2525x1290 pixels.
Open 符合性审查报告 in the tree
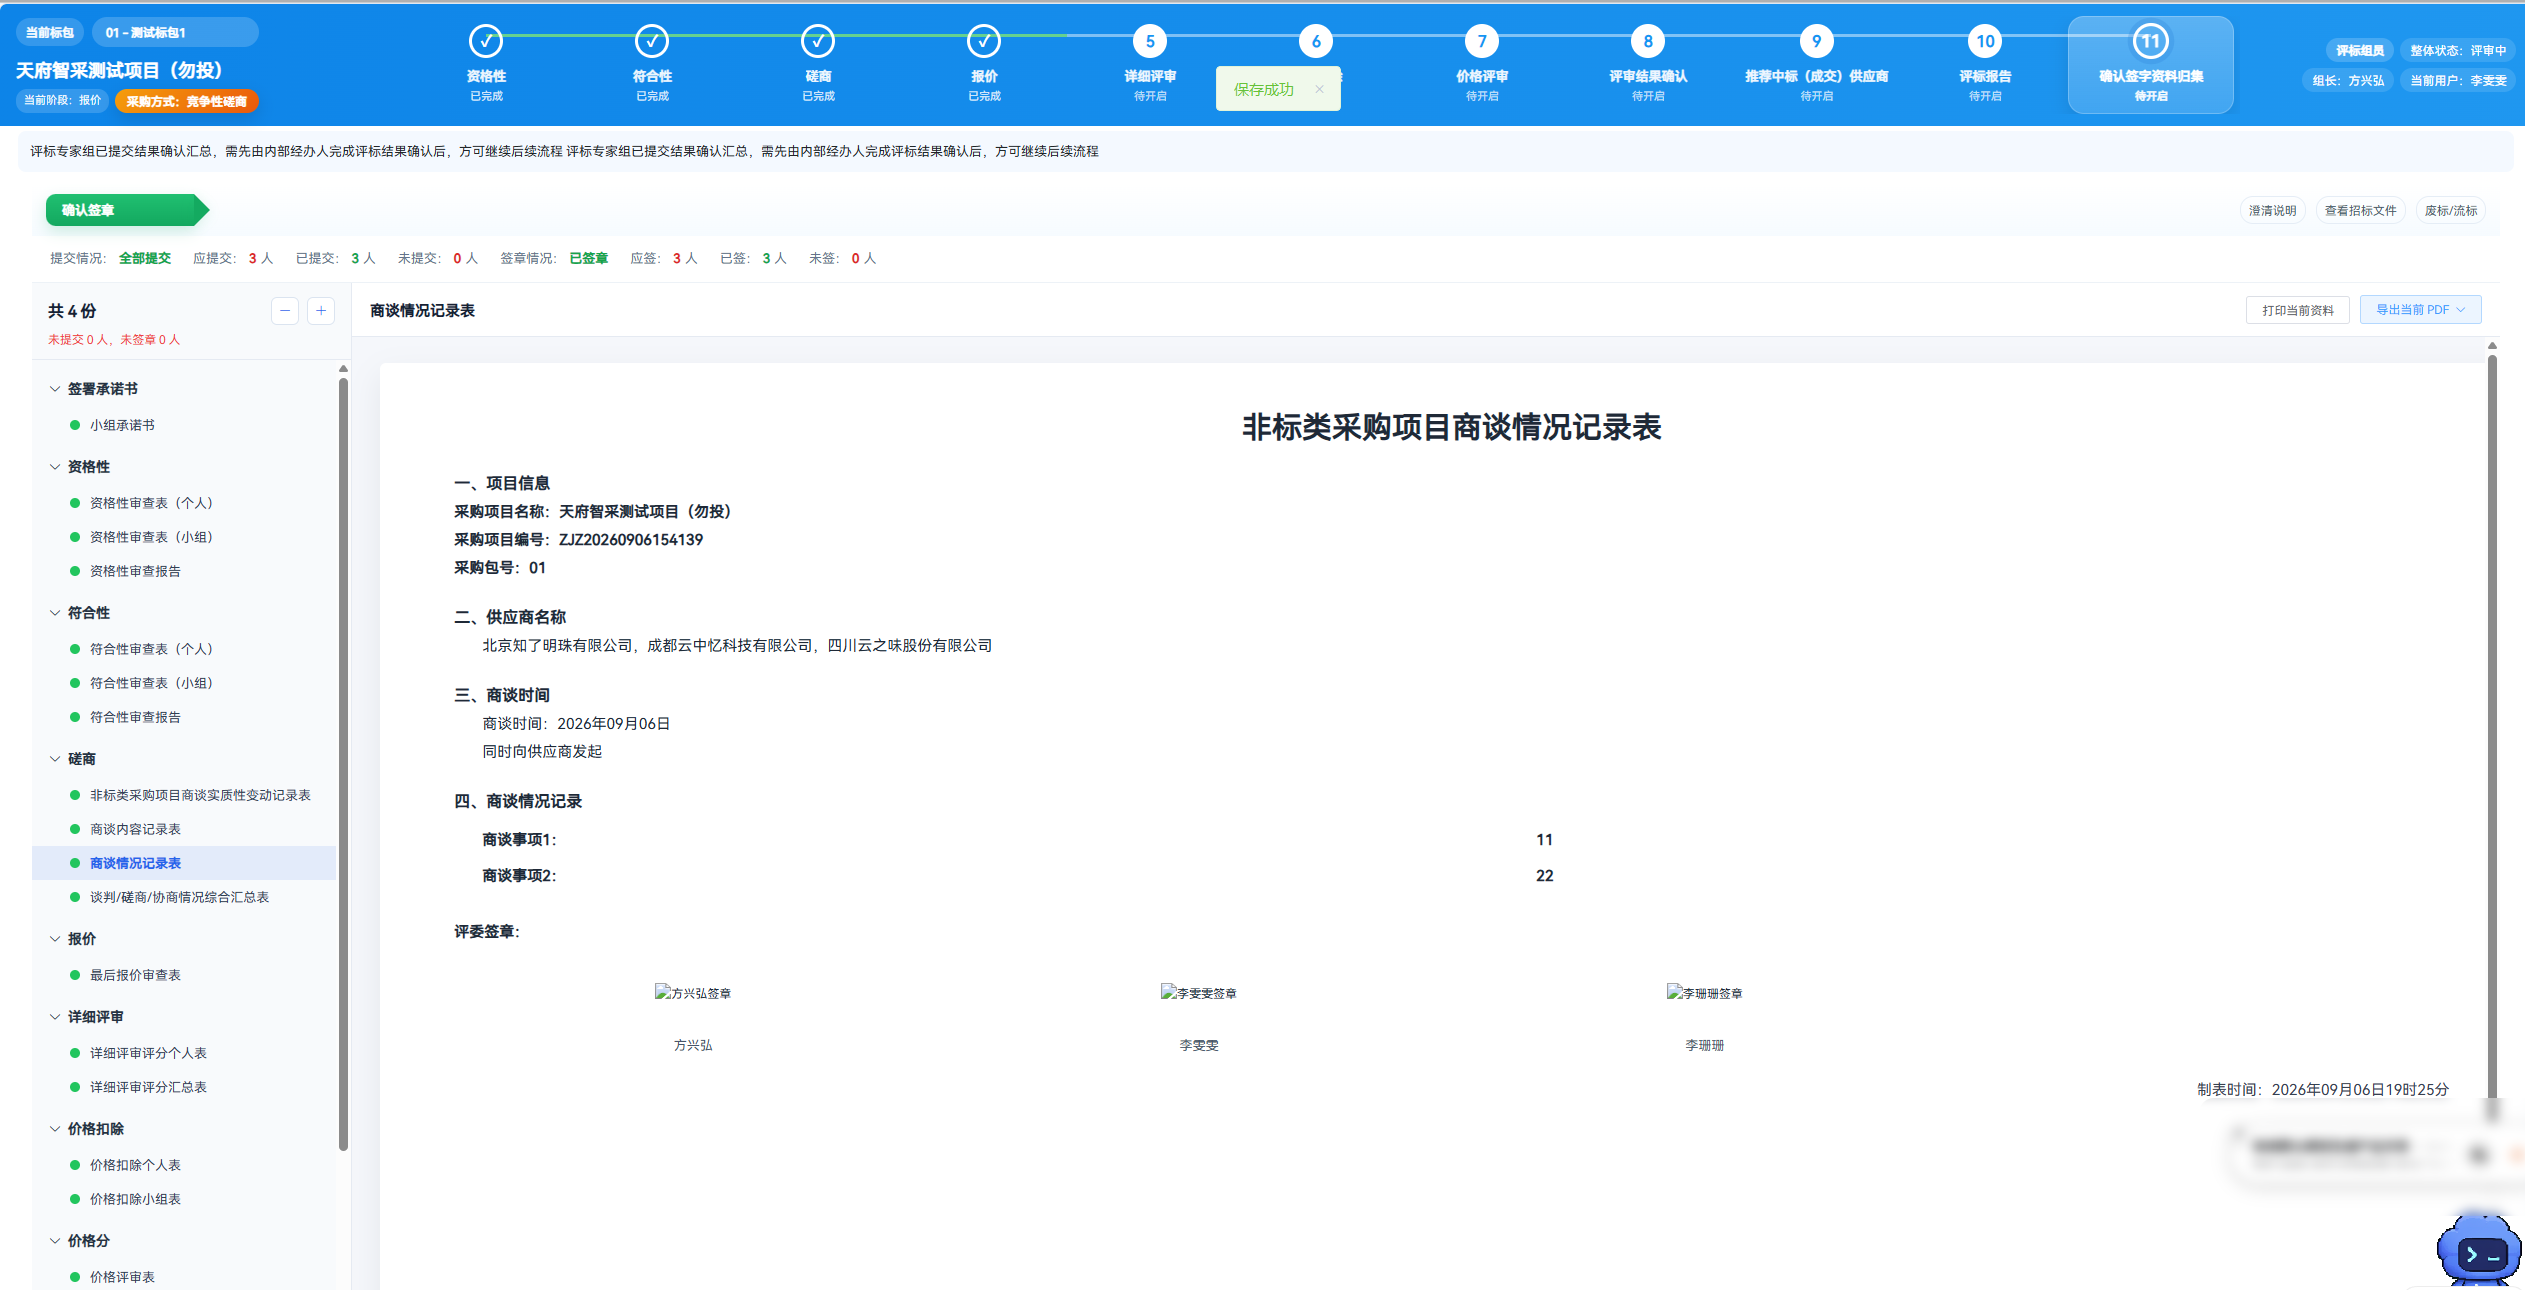coord(135,717)
